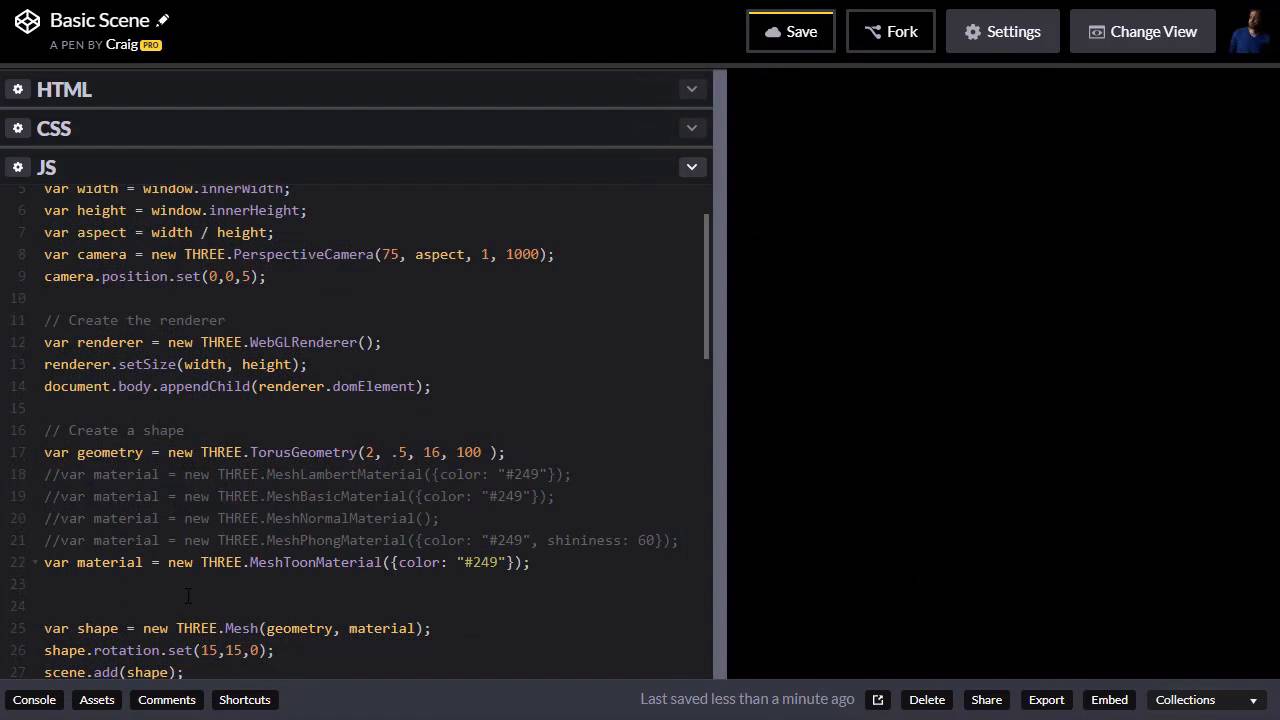Click the editor-preview resize divider
This screenshot has height=720, width=1280.
(x=720, y=375)
